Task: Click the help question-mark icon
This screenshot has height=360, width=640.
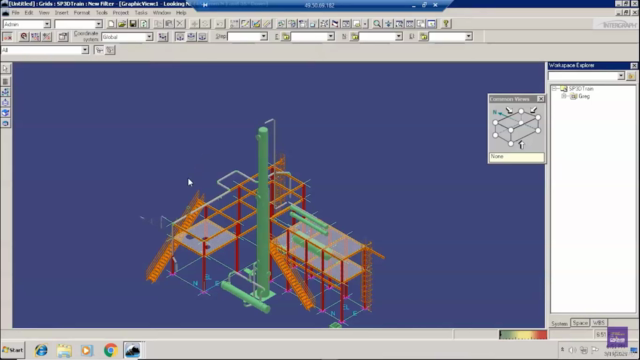Action: 446,24
